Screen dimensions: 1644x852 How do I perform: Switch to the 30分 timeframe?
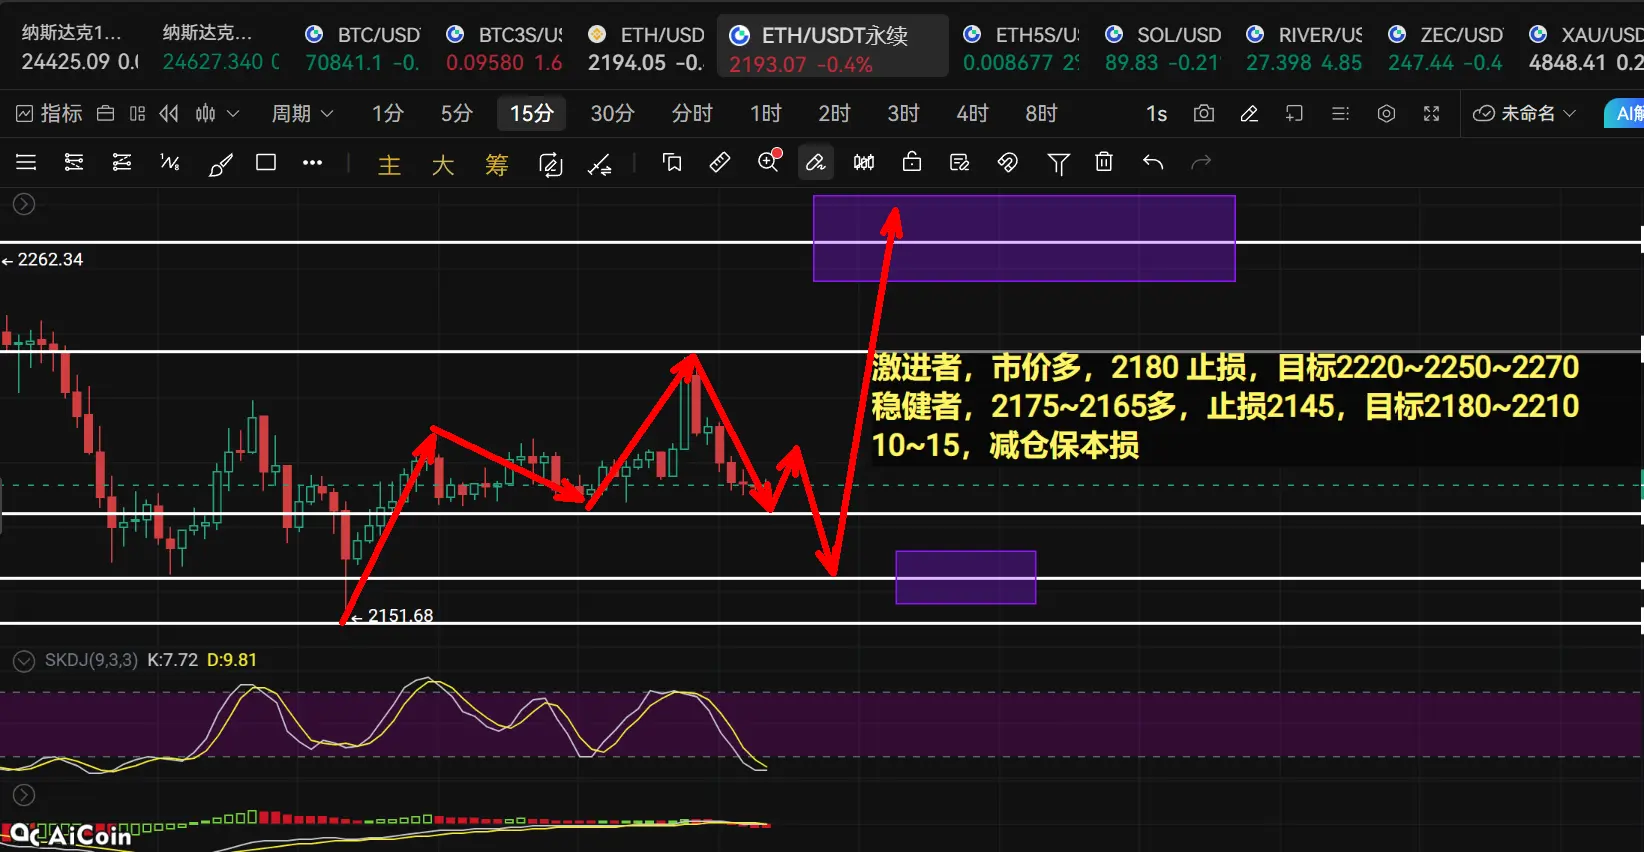coord(612,114)
